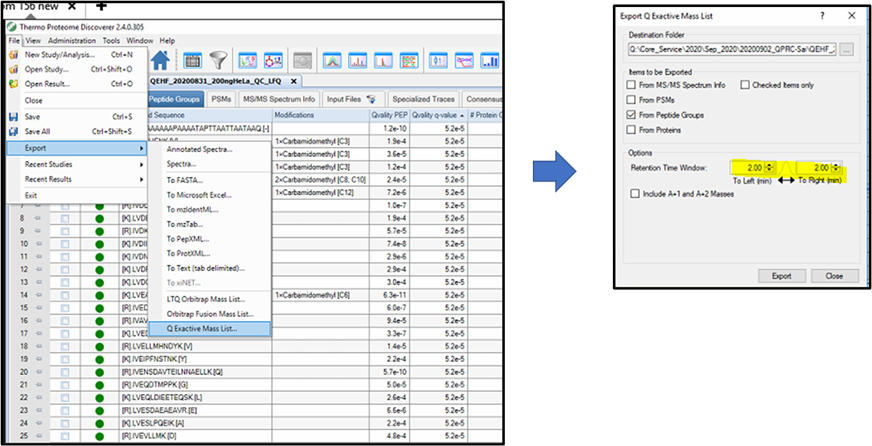Click the To Left retention time stepper arrows
The image size is (872, 446).
coord(769,167)
